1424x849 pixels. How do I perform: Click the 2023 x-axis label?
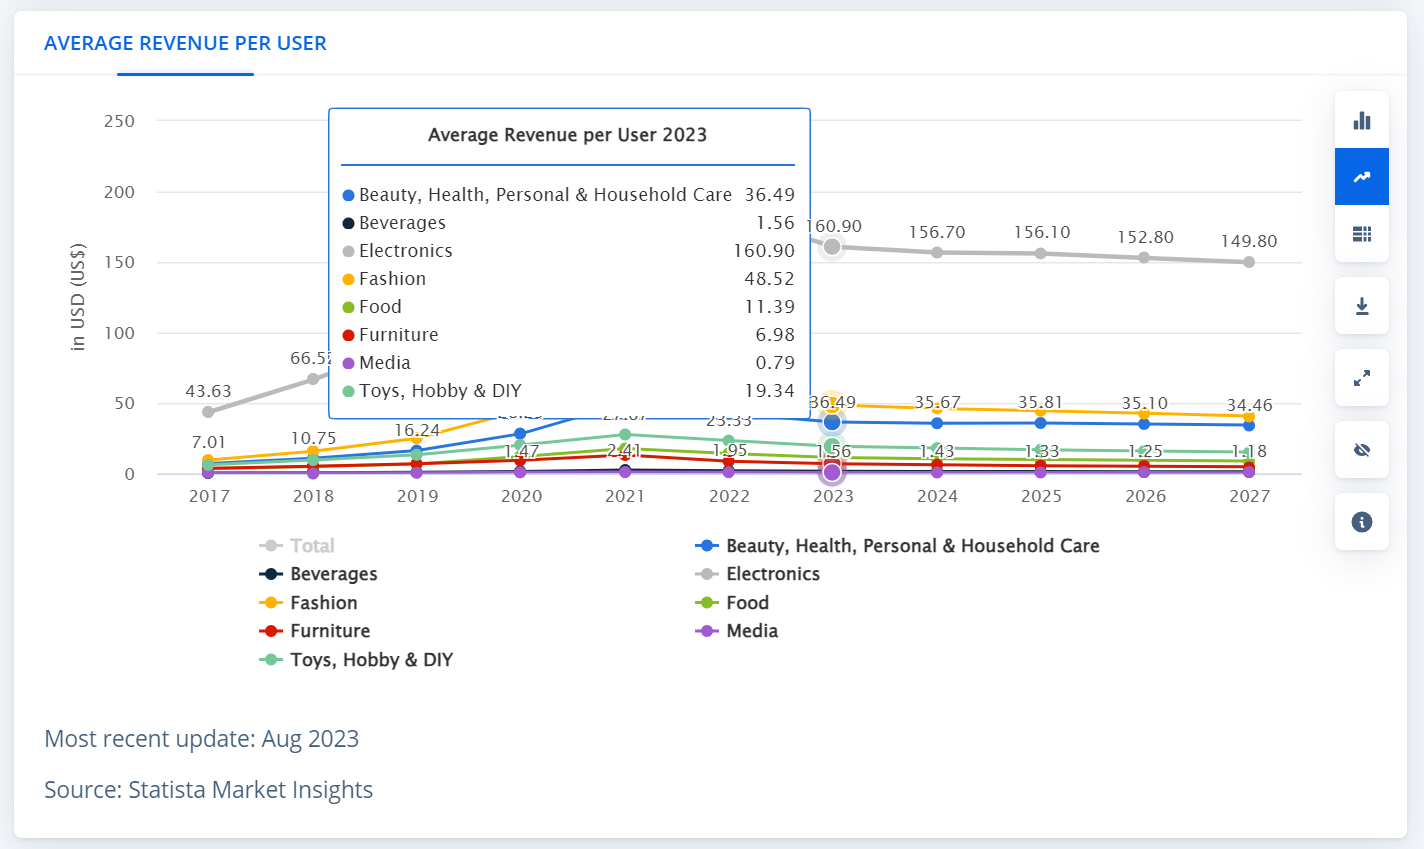833,496
